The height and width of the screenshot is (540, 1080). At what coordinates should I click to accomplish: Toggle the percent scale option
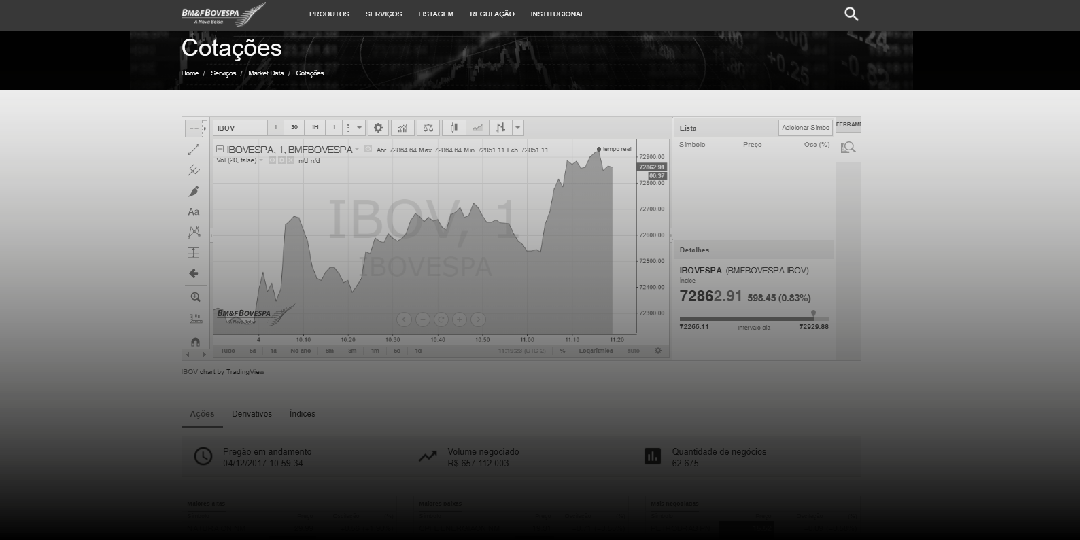coord(563,351)
